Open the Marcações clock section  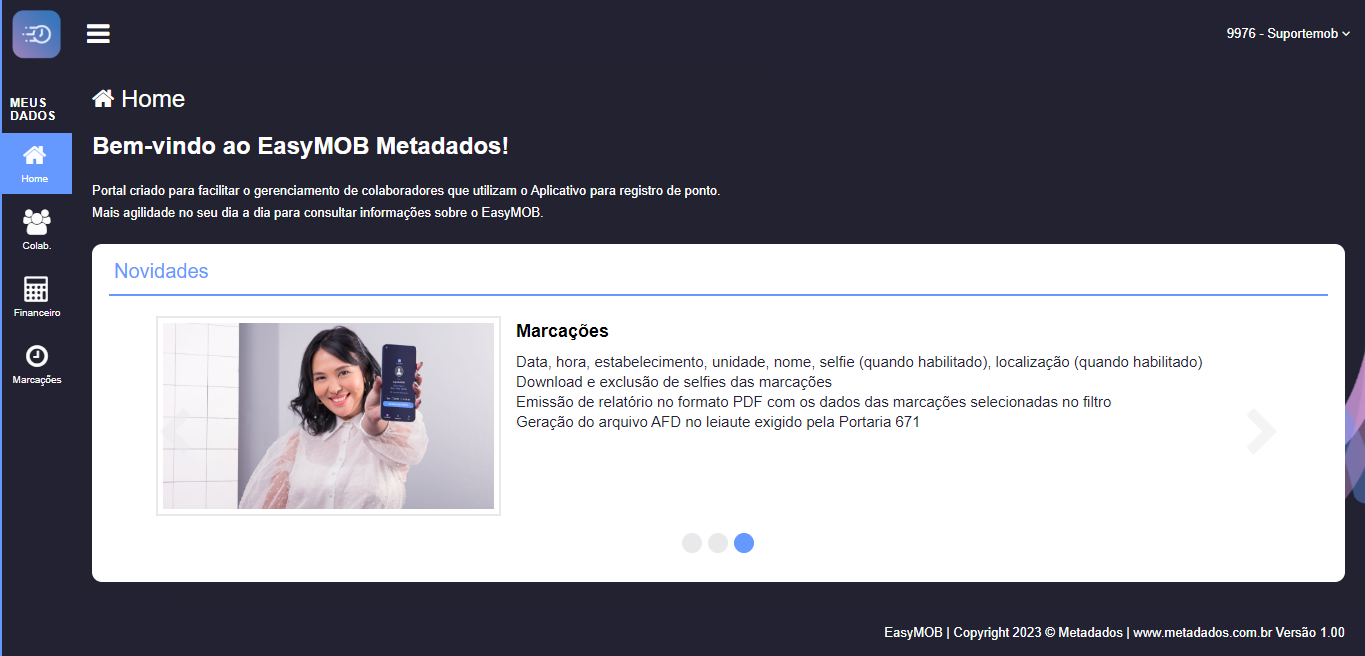tap(36, 364)
